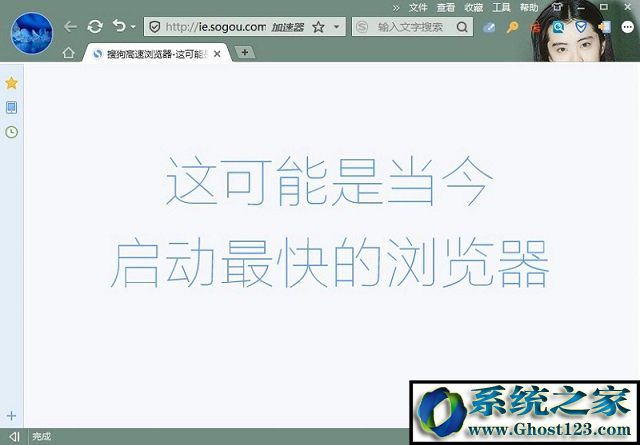This screenshot has height=445, width=640.
Task: Click the 完成 status text
Action: click(42, 437)
